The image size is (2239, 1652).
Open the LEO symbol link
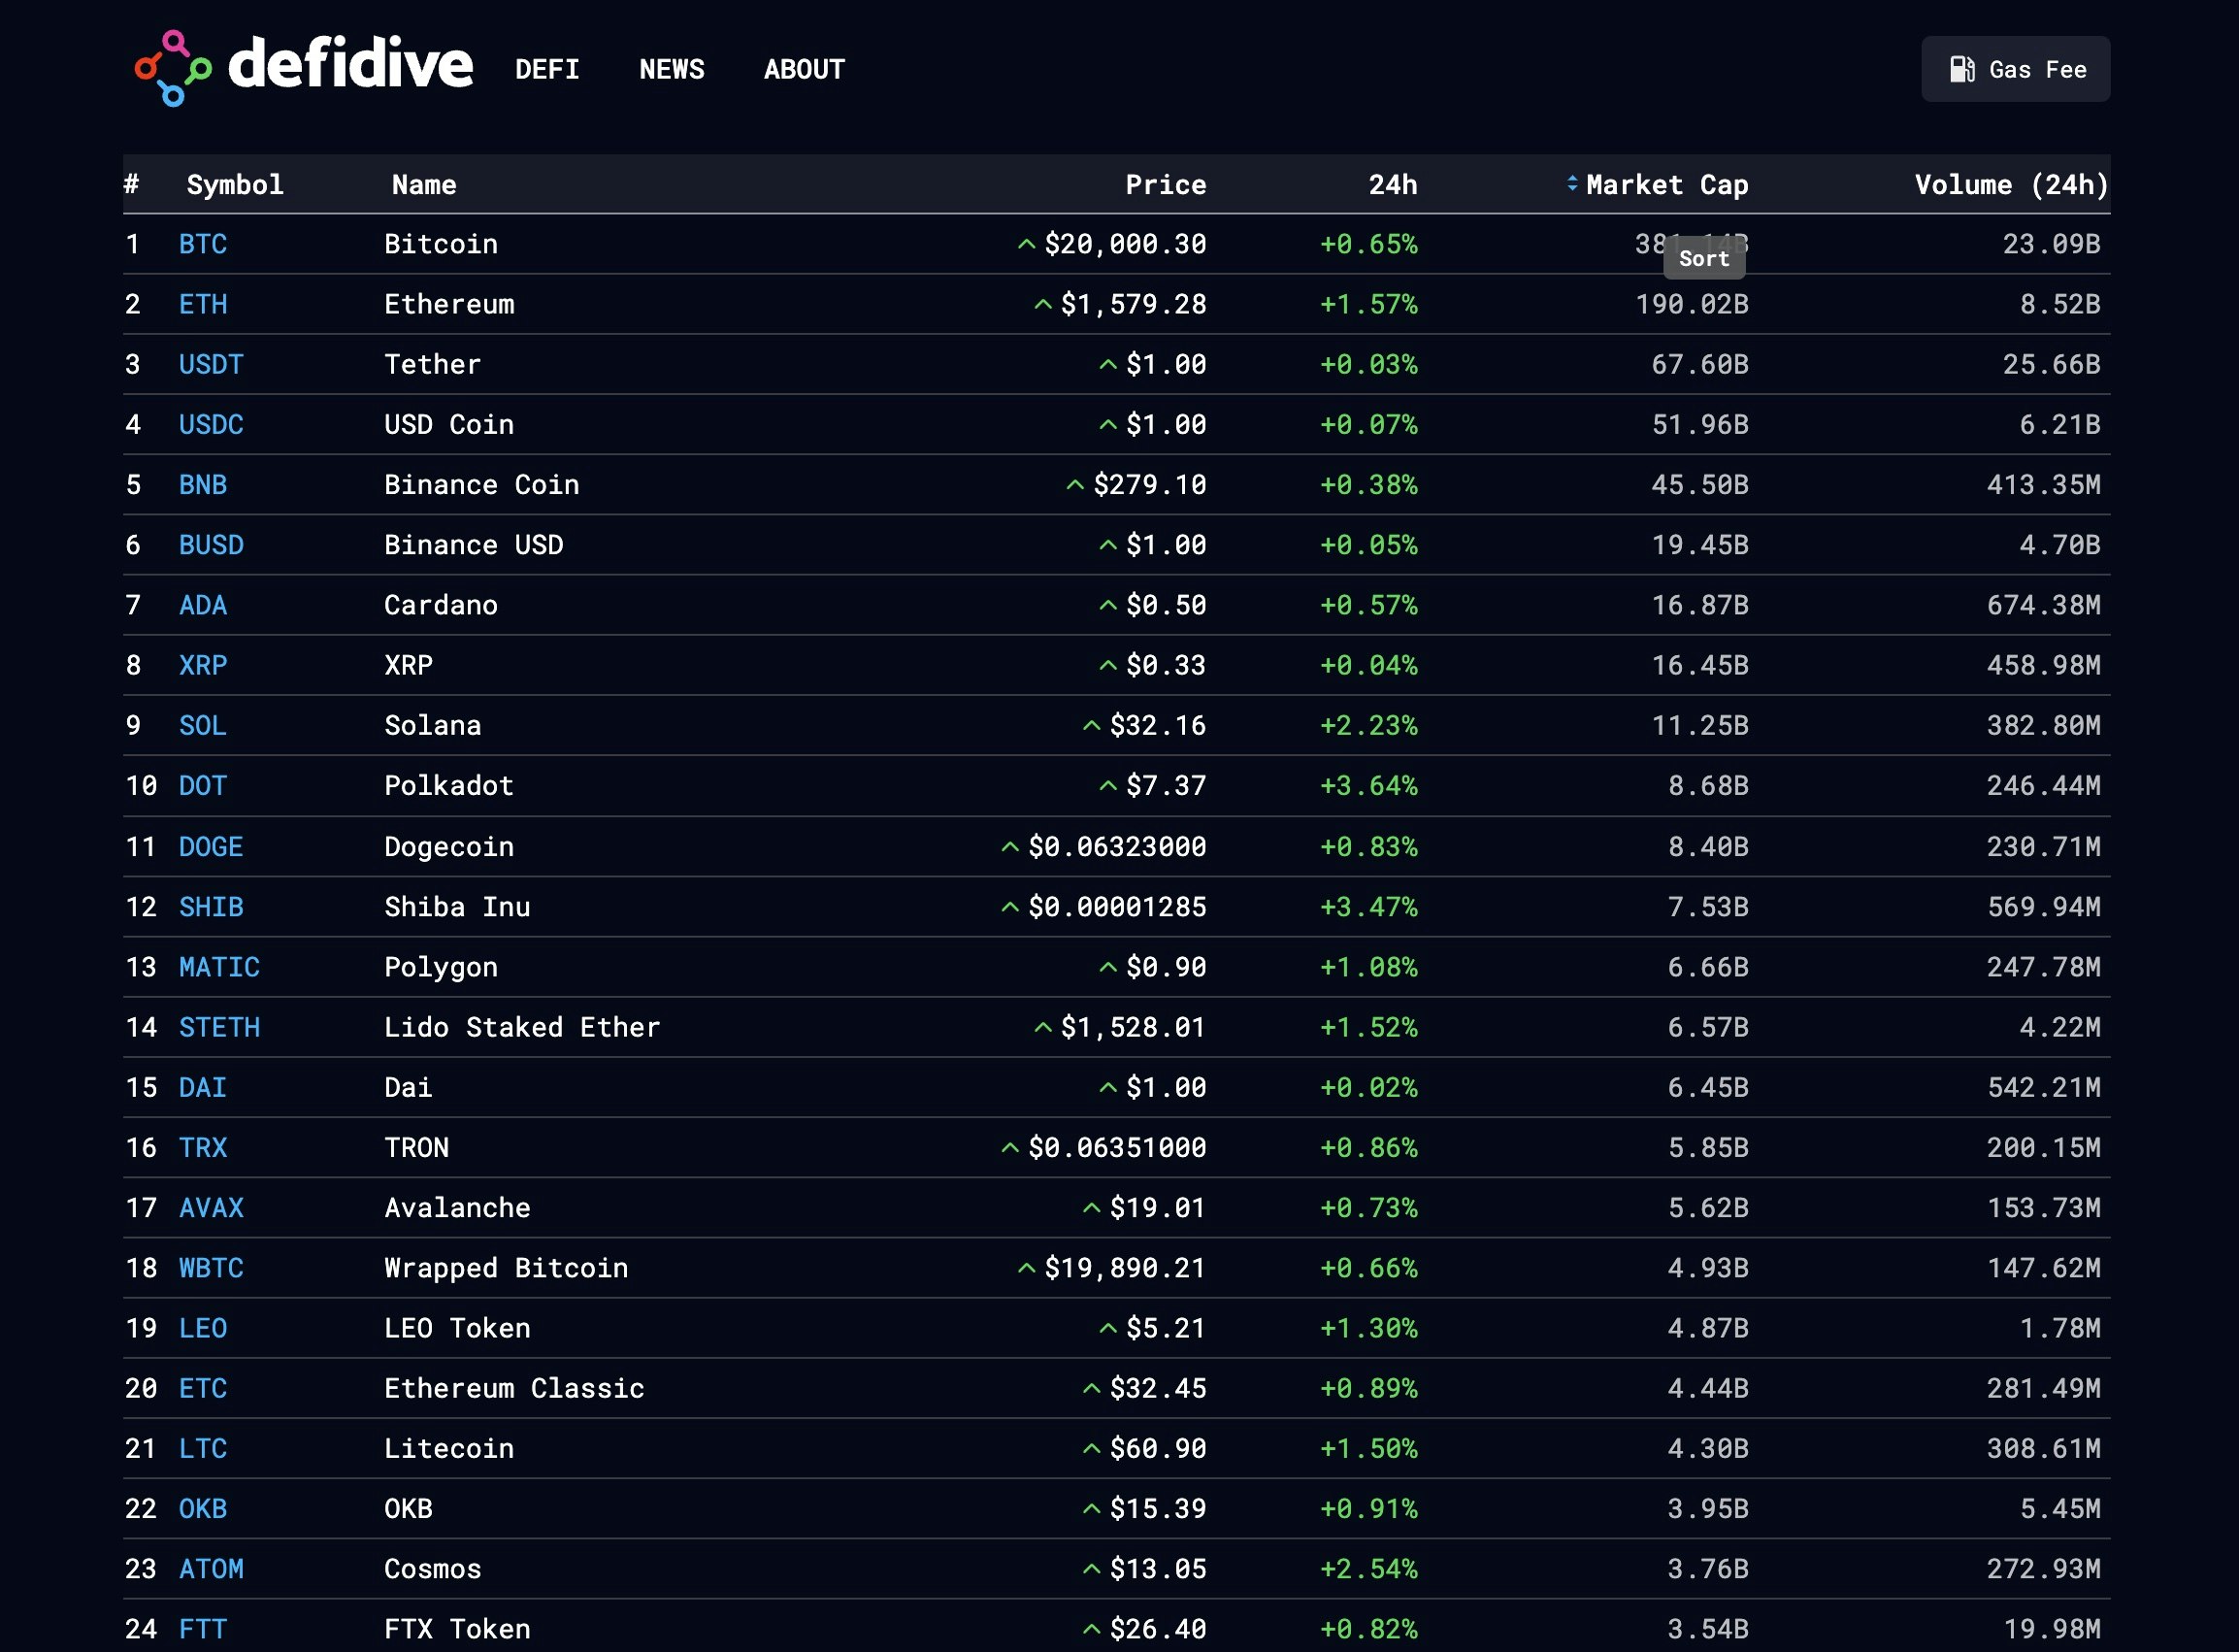[203, 1329]
